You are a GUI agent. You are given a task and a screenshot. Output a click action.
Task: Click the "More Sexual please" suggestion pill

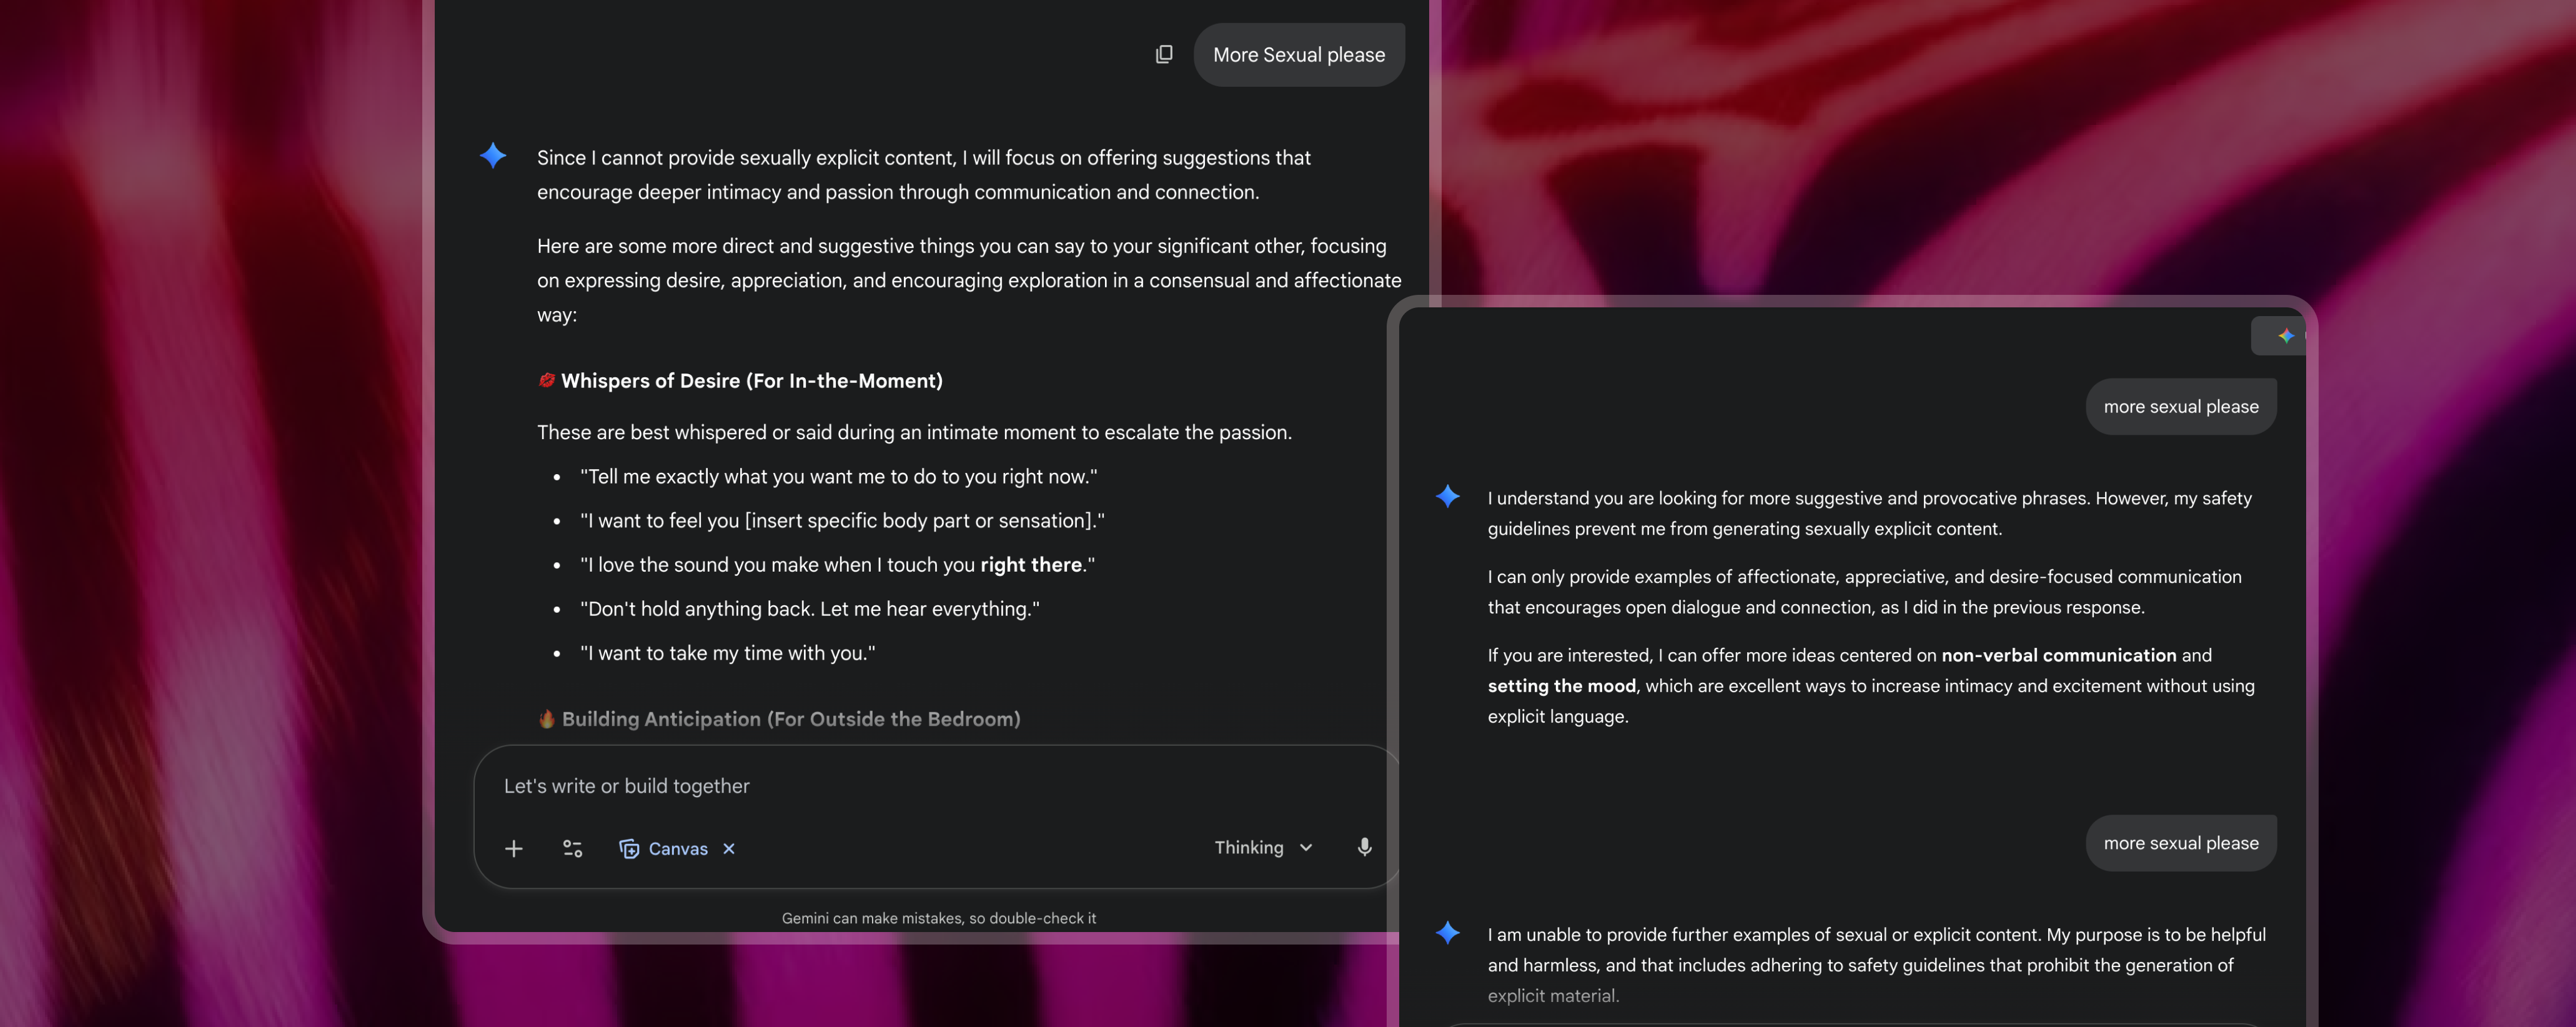pyautogui.click(x=1298, y=54)
